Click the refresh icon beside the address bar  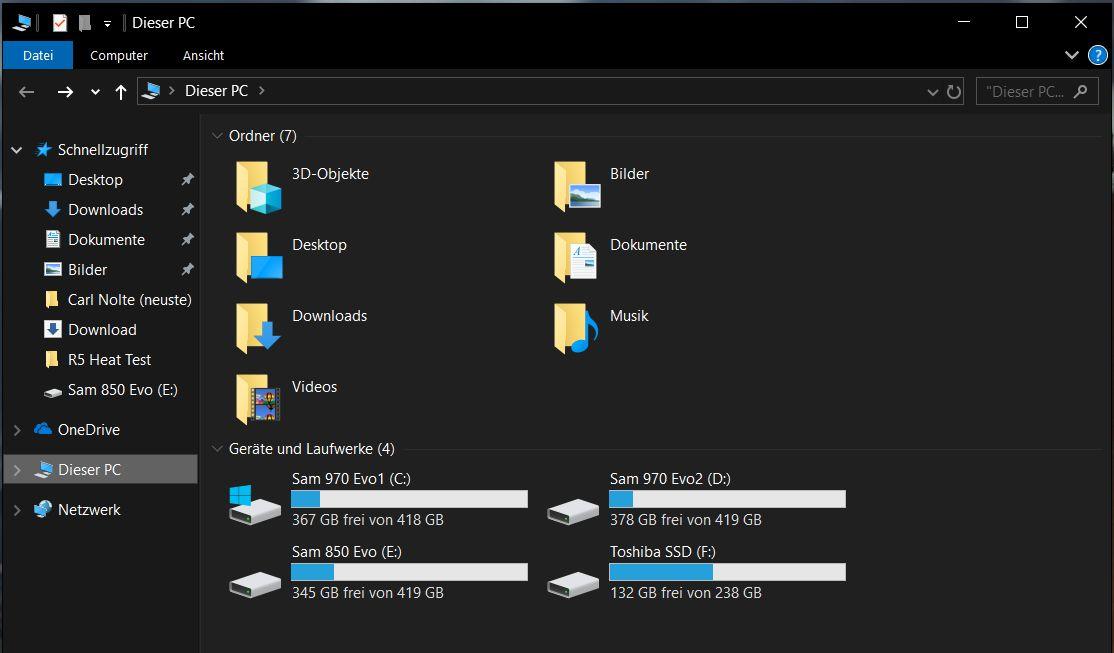954,91
